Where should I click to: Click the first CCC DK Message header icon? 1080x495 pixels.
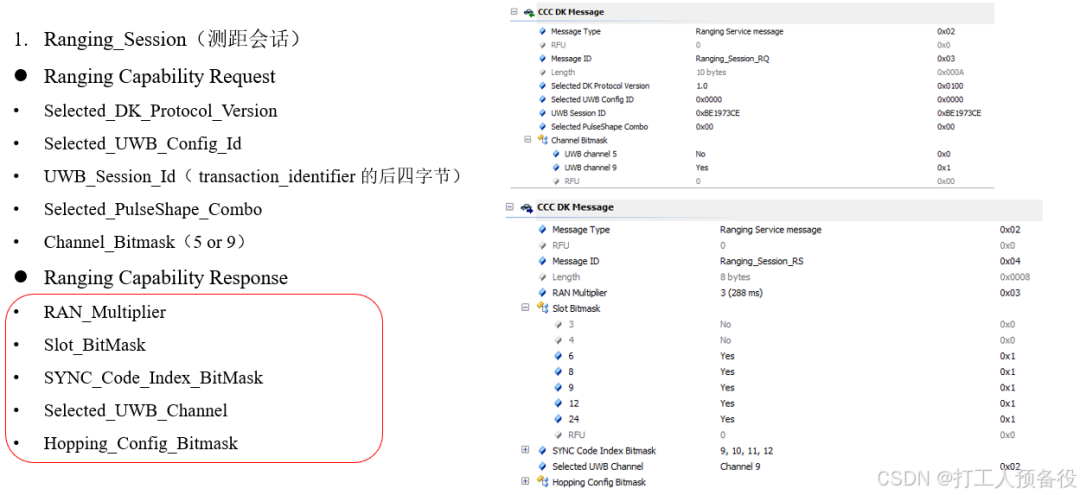tap(528, 12)
